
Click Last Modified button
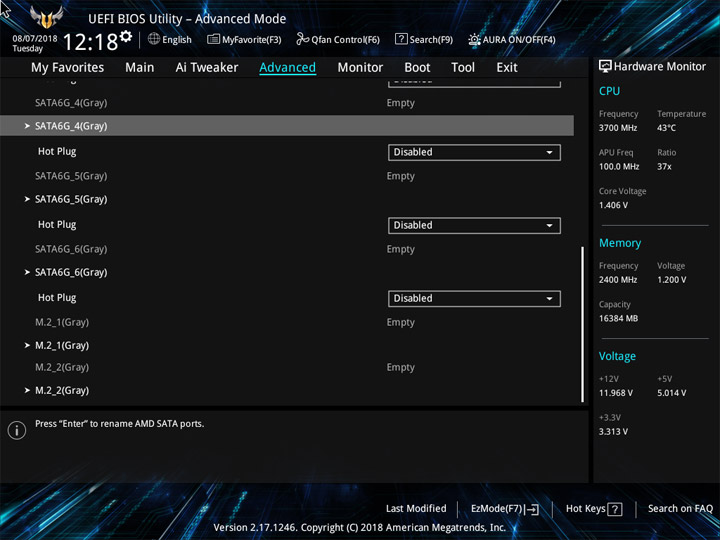pyautogui.click(x=416, y=509)
